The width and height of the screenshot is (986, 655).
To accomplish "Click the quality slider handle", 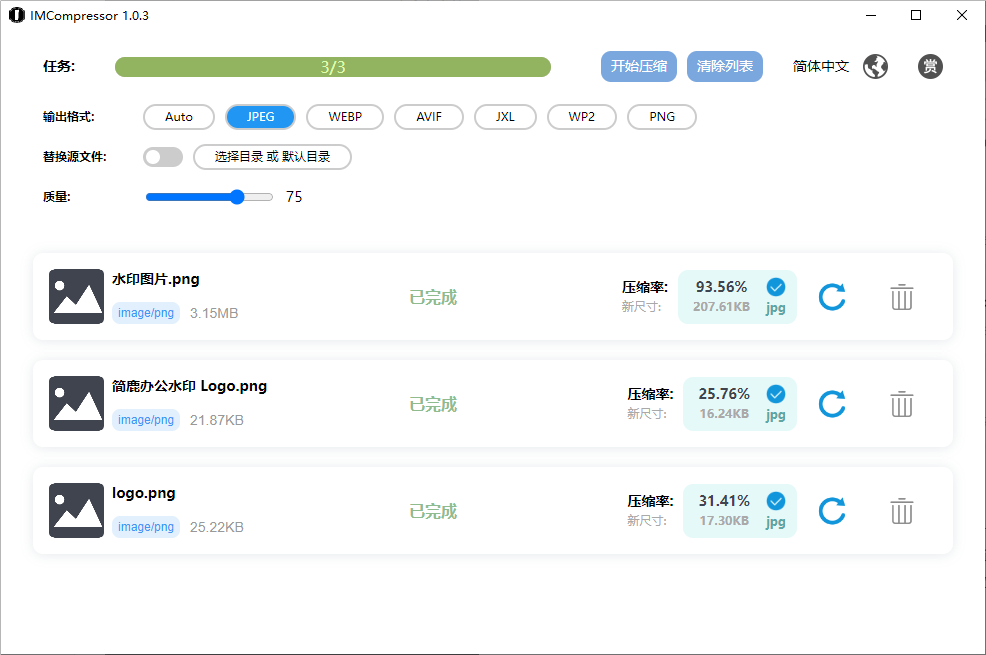I will pos(237,197).
